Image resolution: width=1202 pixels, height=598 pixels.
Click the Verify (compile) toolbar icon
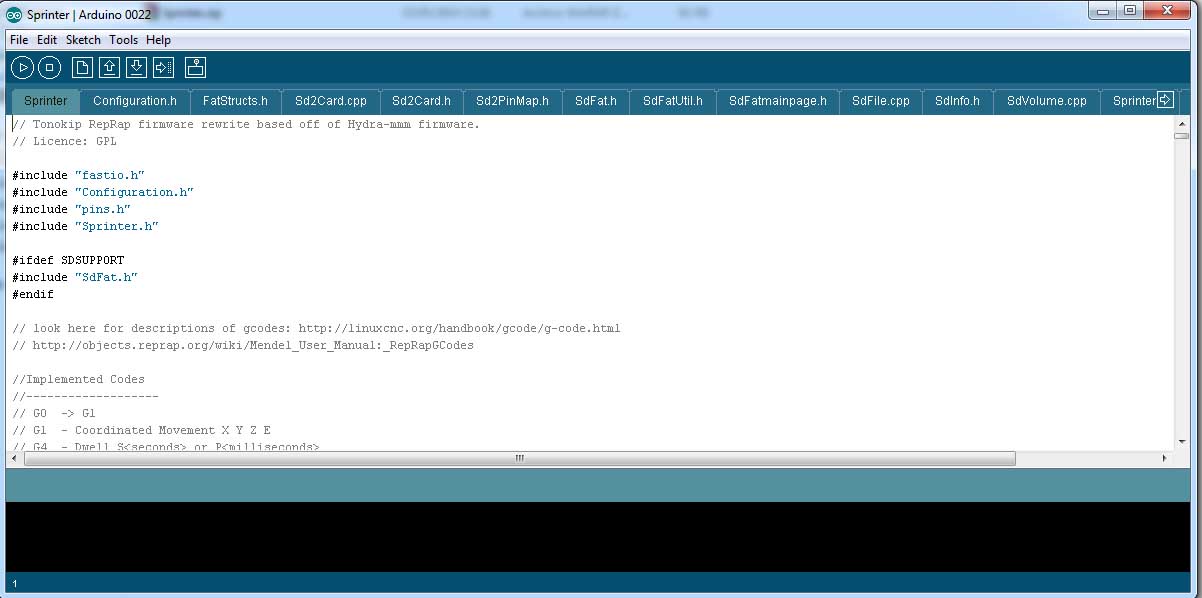click(x=22, y=67)
